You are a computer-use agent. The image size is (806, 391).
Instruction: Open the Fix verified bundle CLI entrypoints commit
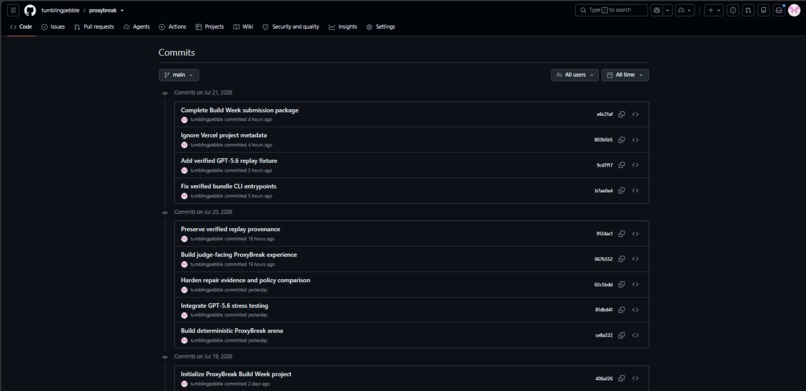click(x=228, y=186)
